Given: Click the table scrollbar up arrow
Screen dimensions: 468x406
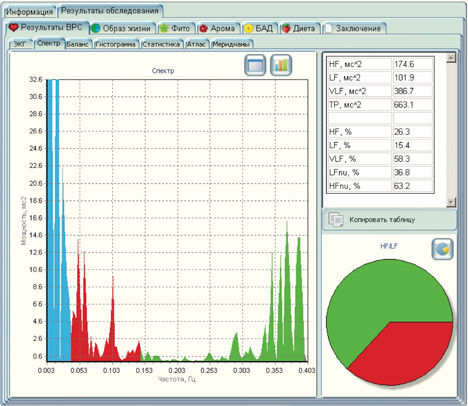Looking at the screenshot, I should [x=451, y=58].
